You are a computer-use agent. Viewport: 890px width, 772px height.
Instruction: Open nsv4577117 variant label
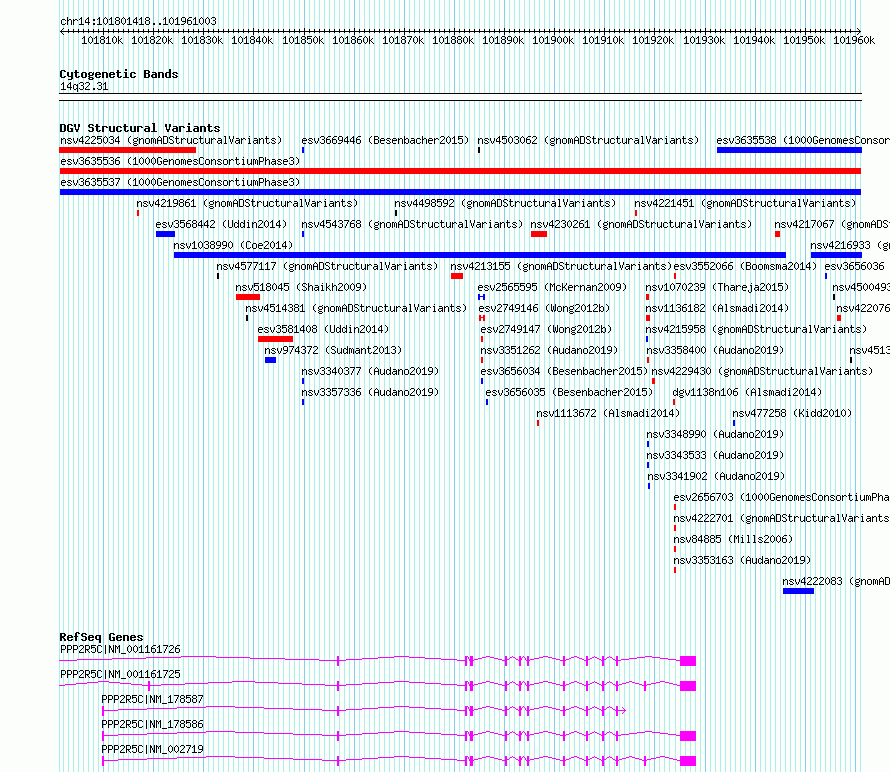[327, 266]
